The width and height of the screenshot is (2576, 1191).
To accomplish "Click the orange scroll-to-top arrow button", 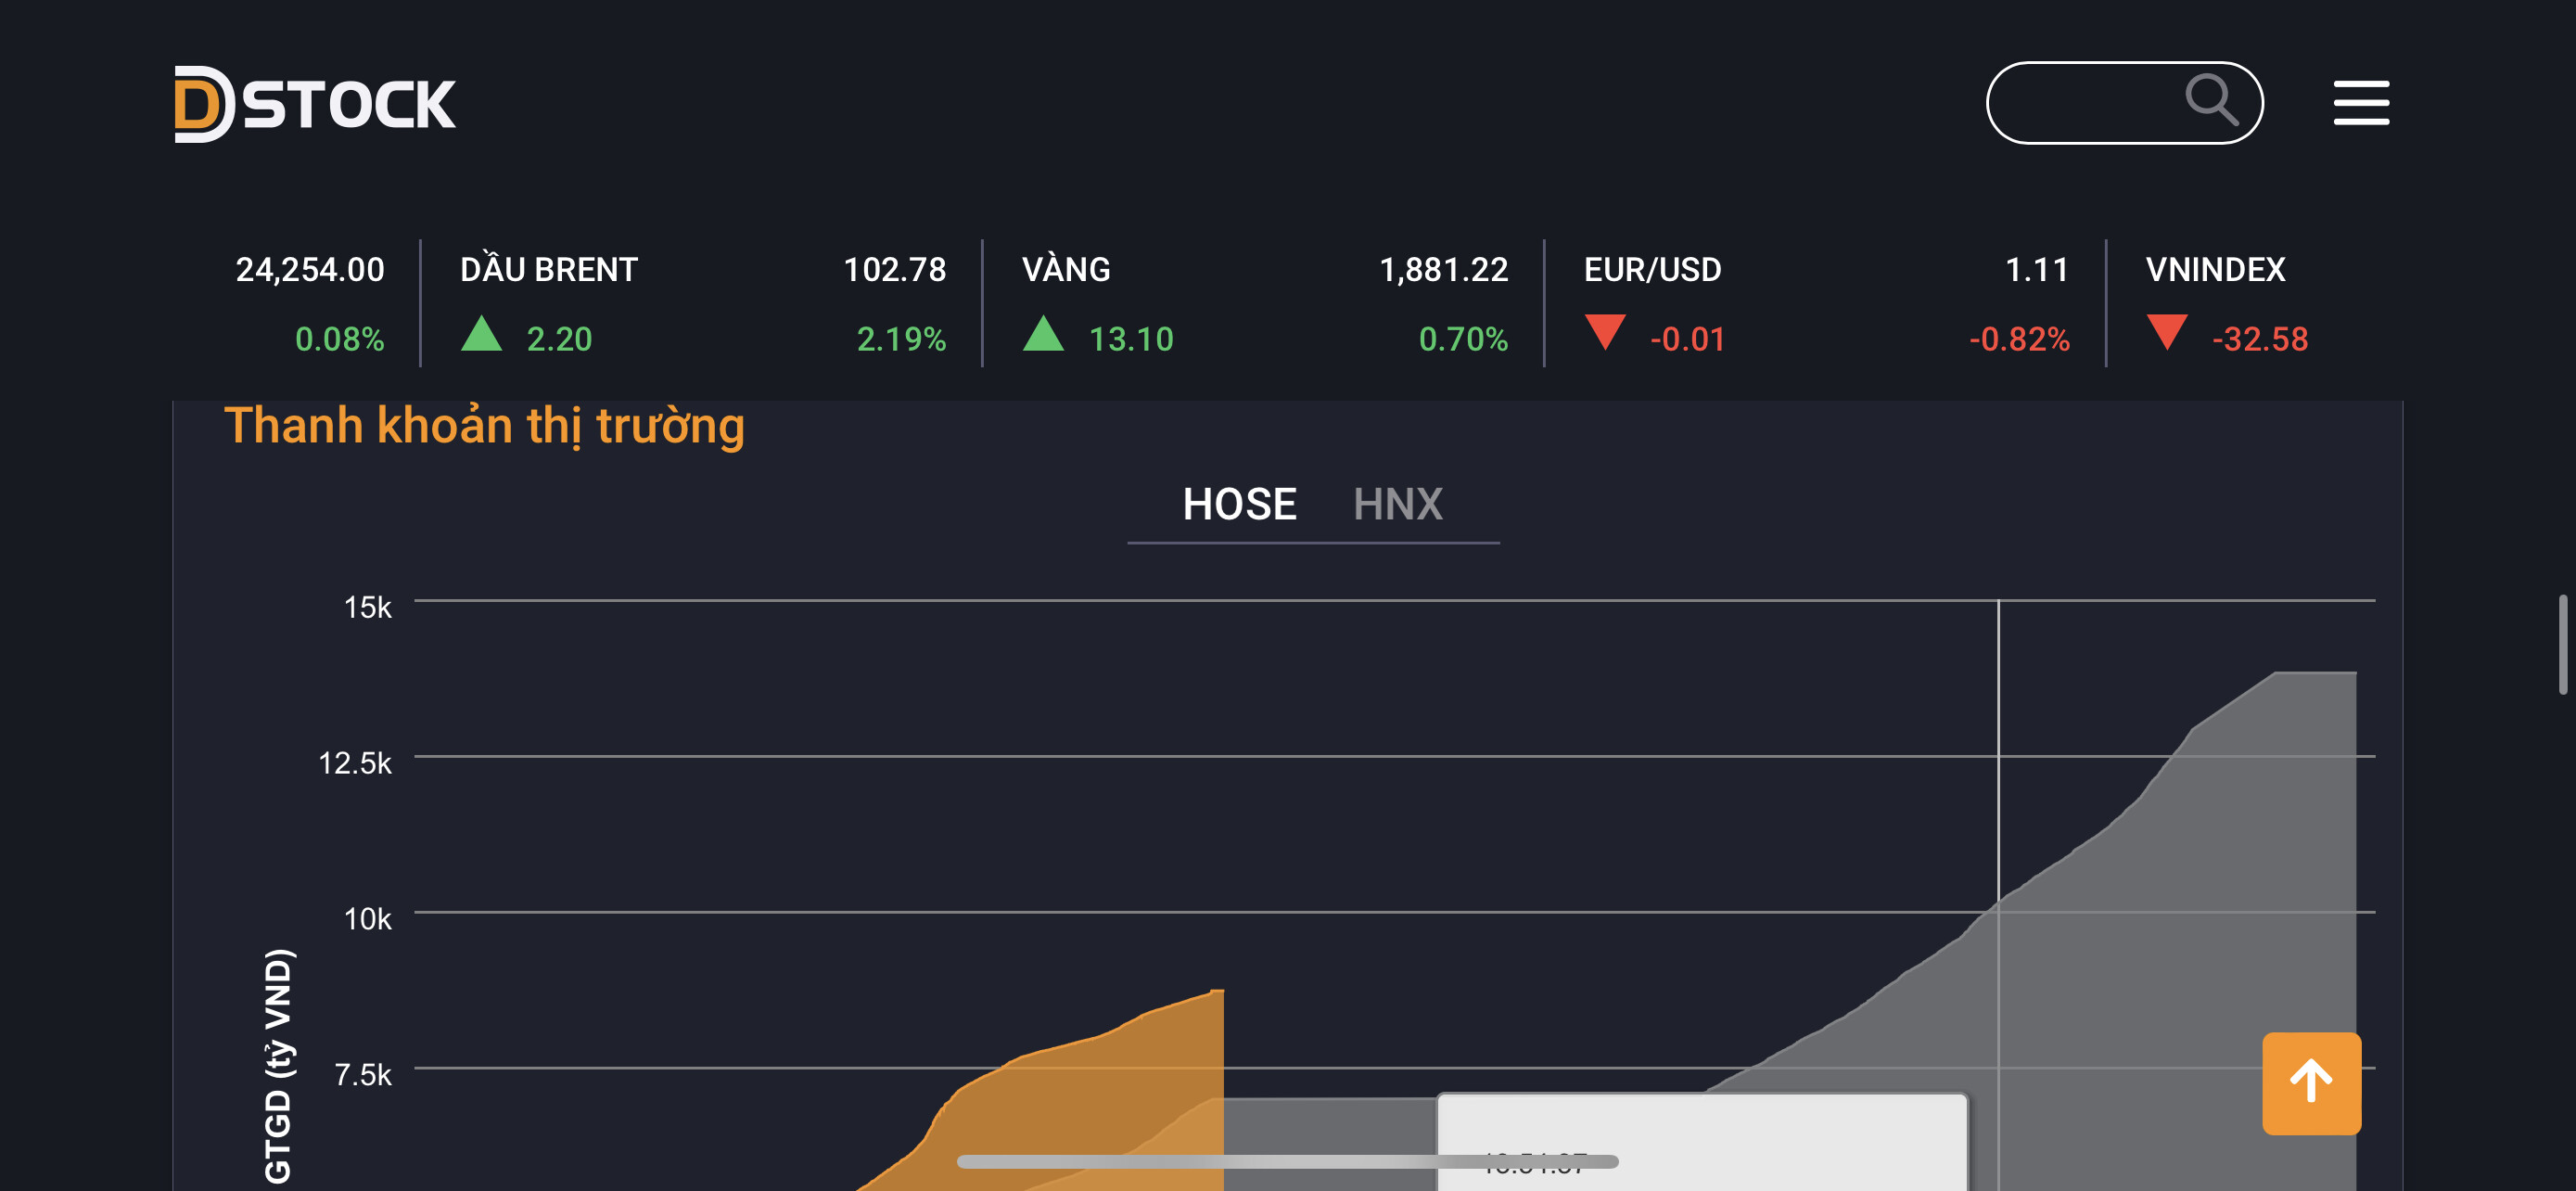I will click(x=2310, y=1082).
